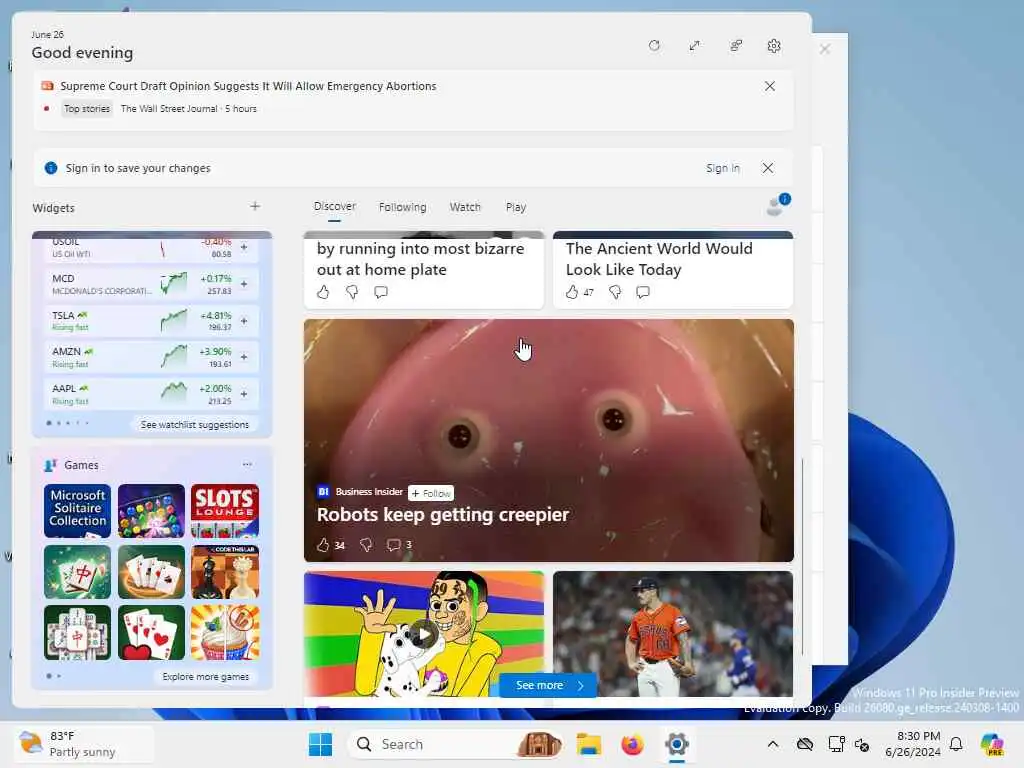Add USOIL to watchlist
The width and height of the screenshot is (1024, 768).
(244, 248)
